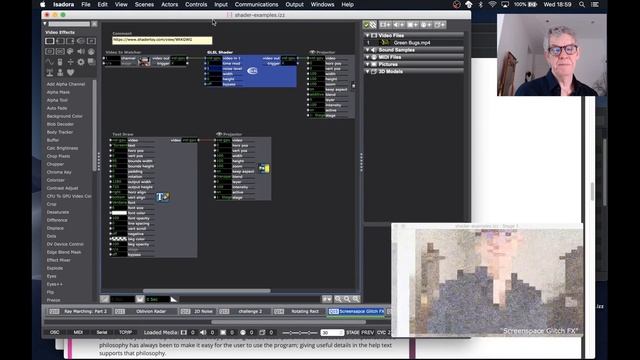Toggle the PREV indicator in status bar

(x=367, y=333)
